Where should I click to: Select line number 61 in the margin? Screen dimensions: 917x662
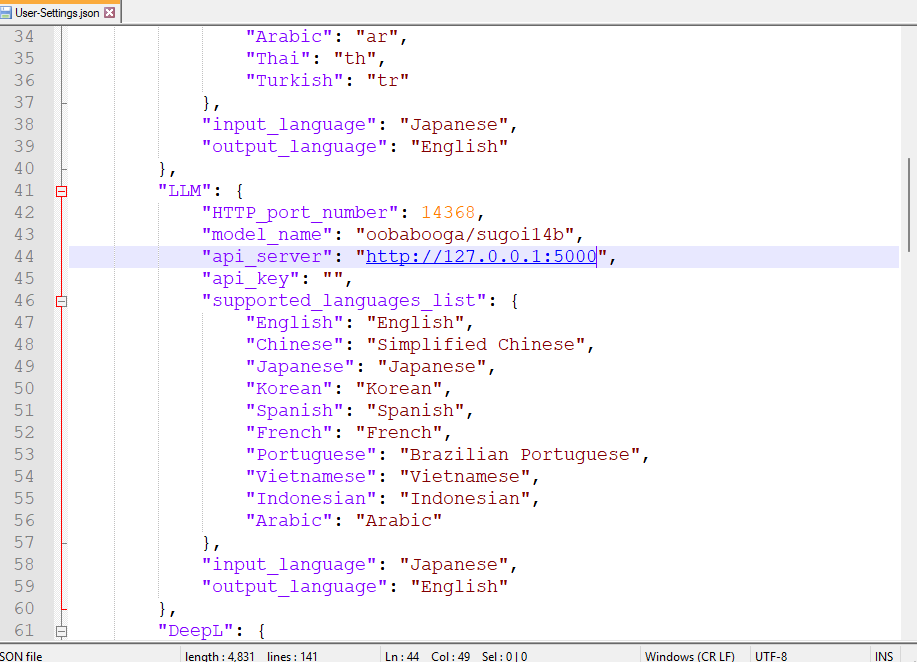[25, 630]
